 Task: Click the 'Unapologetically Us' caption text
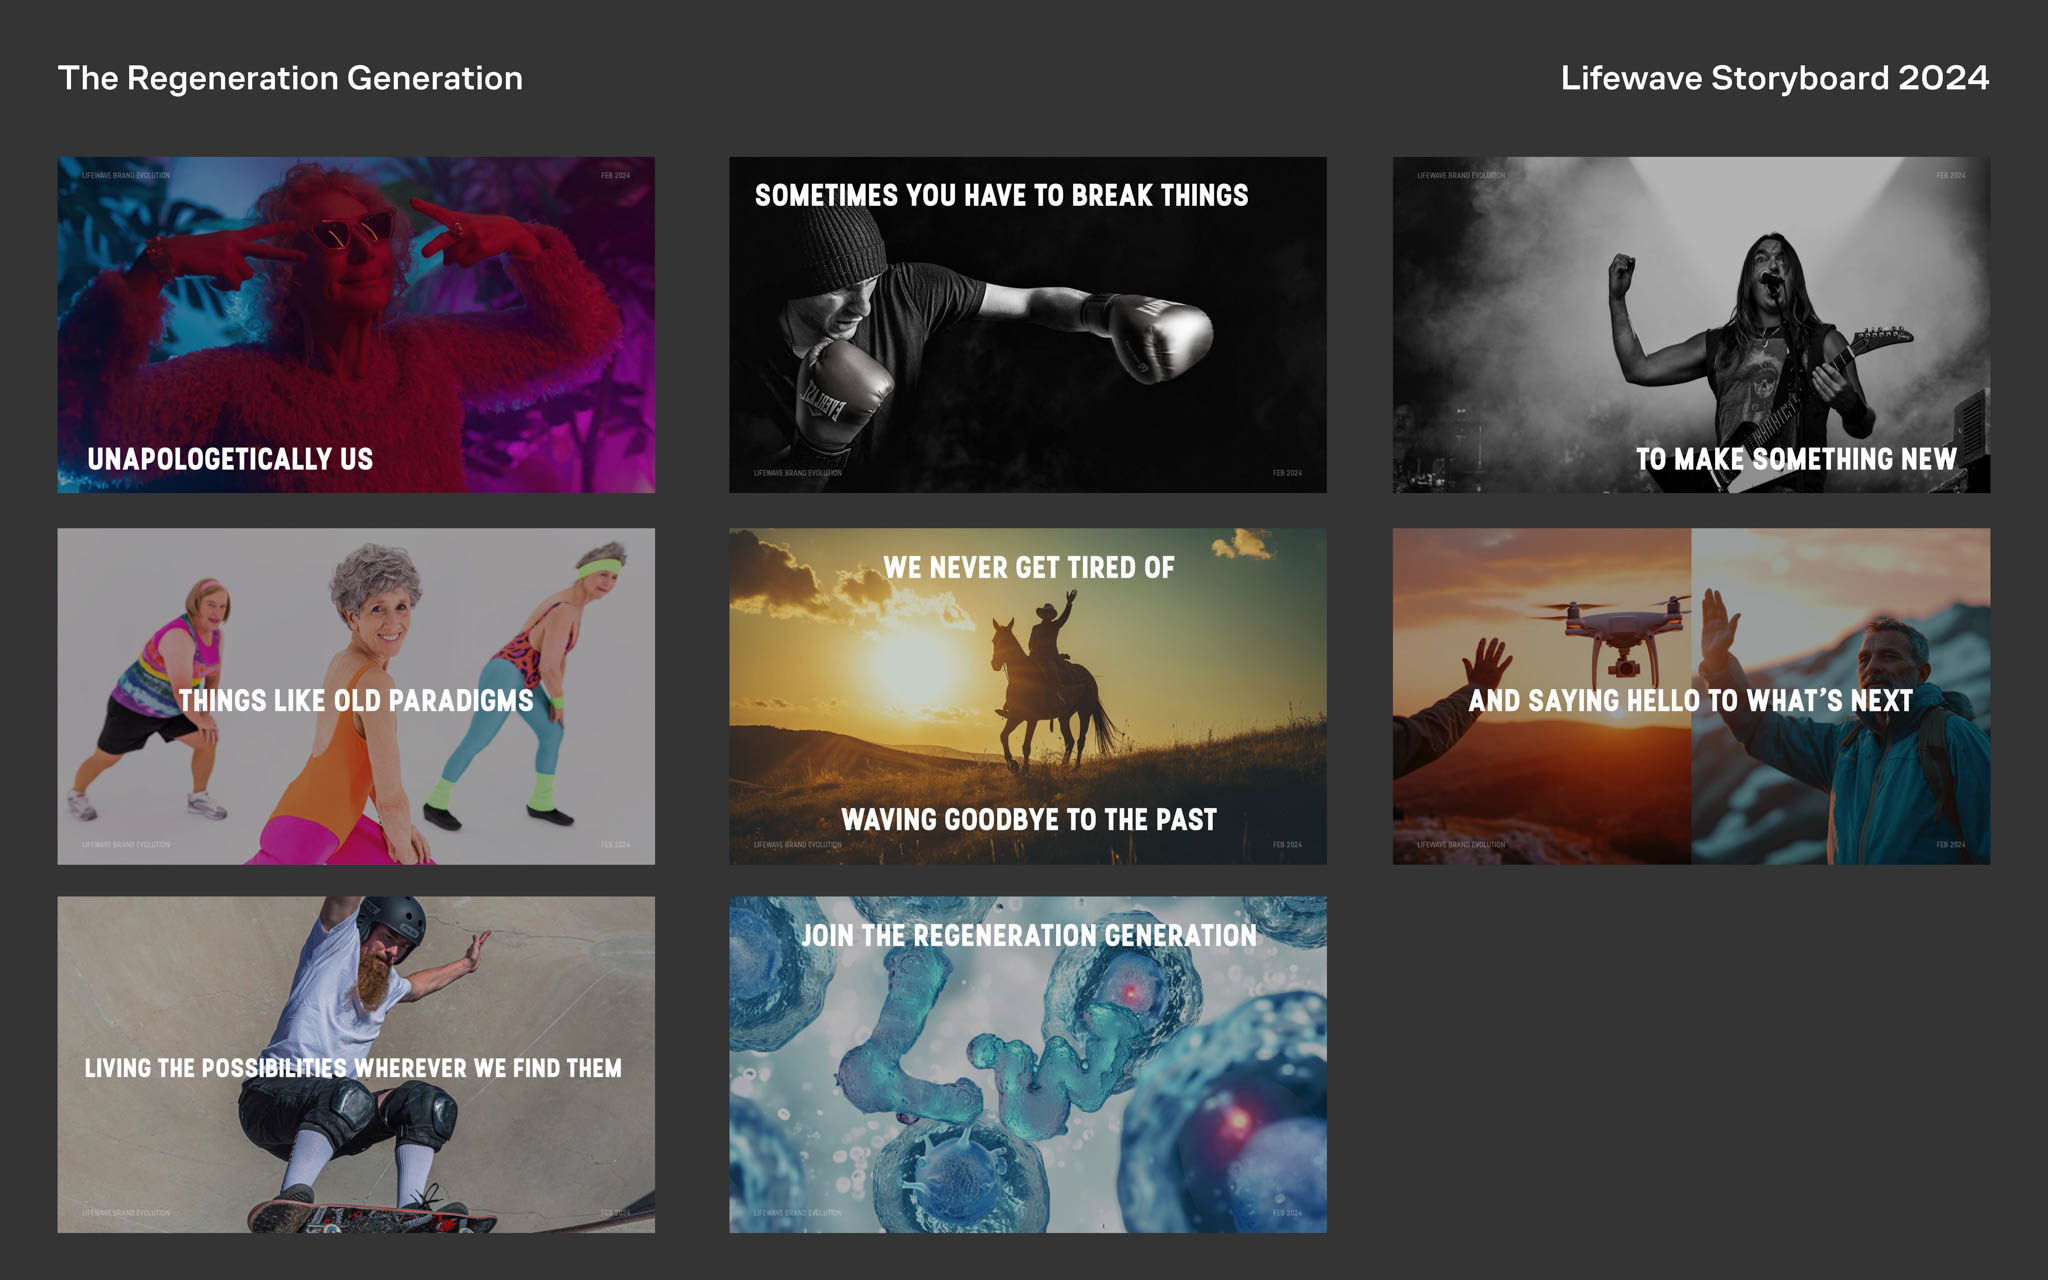point(230,459)
